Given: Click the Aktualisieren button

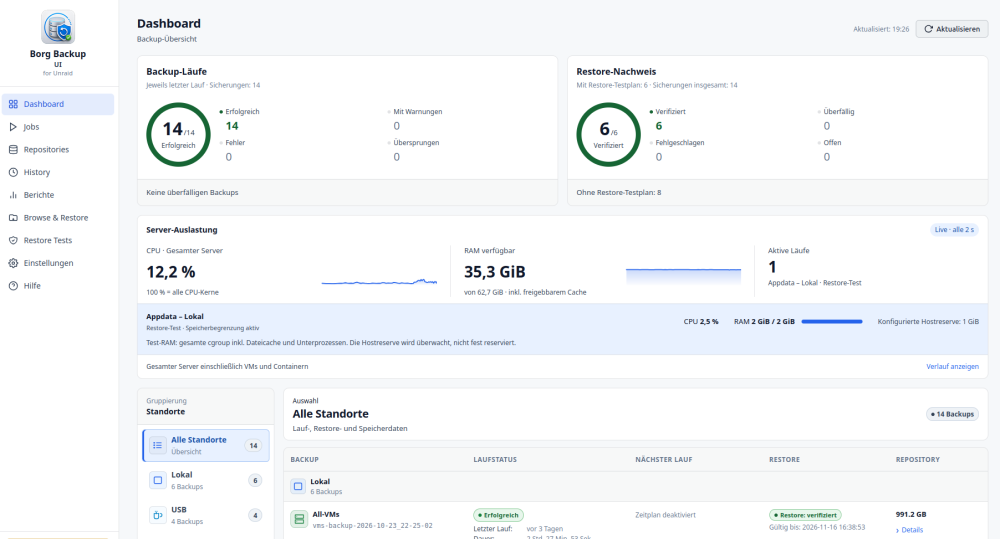Looking at the screenshot, I should 952,29.
